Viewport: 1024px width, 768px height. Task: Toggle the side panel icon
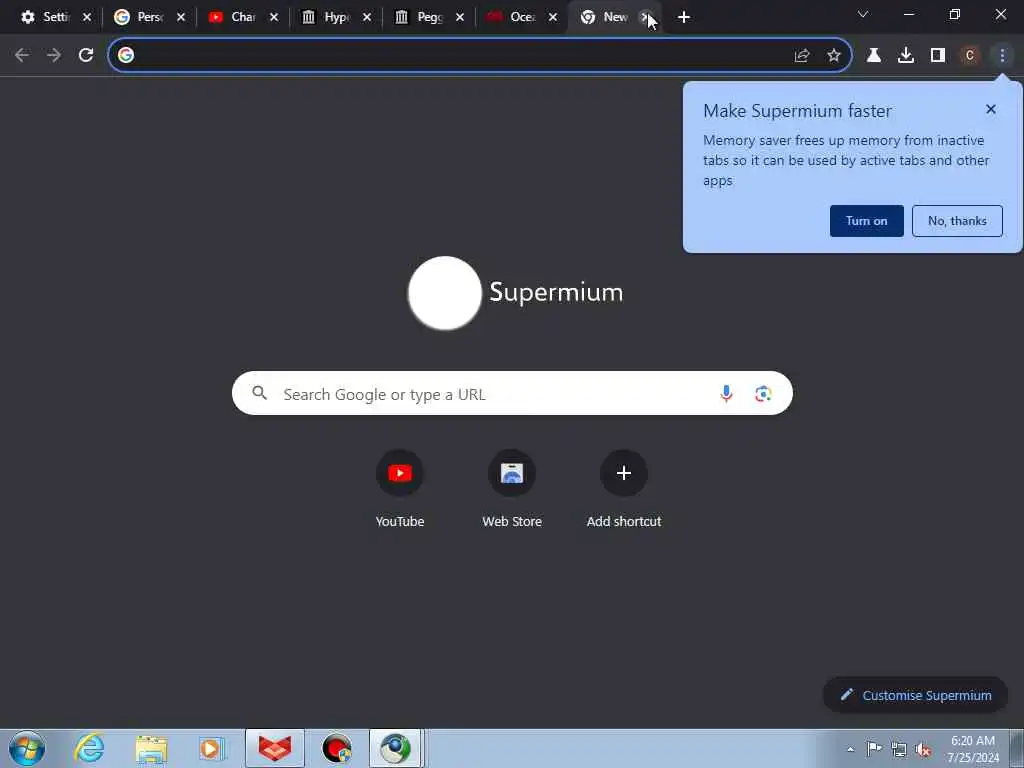(938, 56)
